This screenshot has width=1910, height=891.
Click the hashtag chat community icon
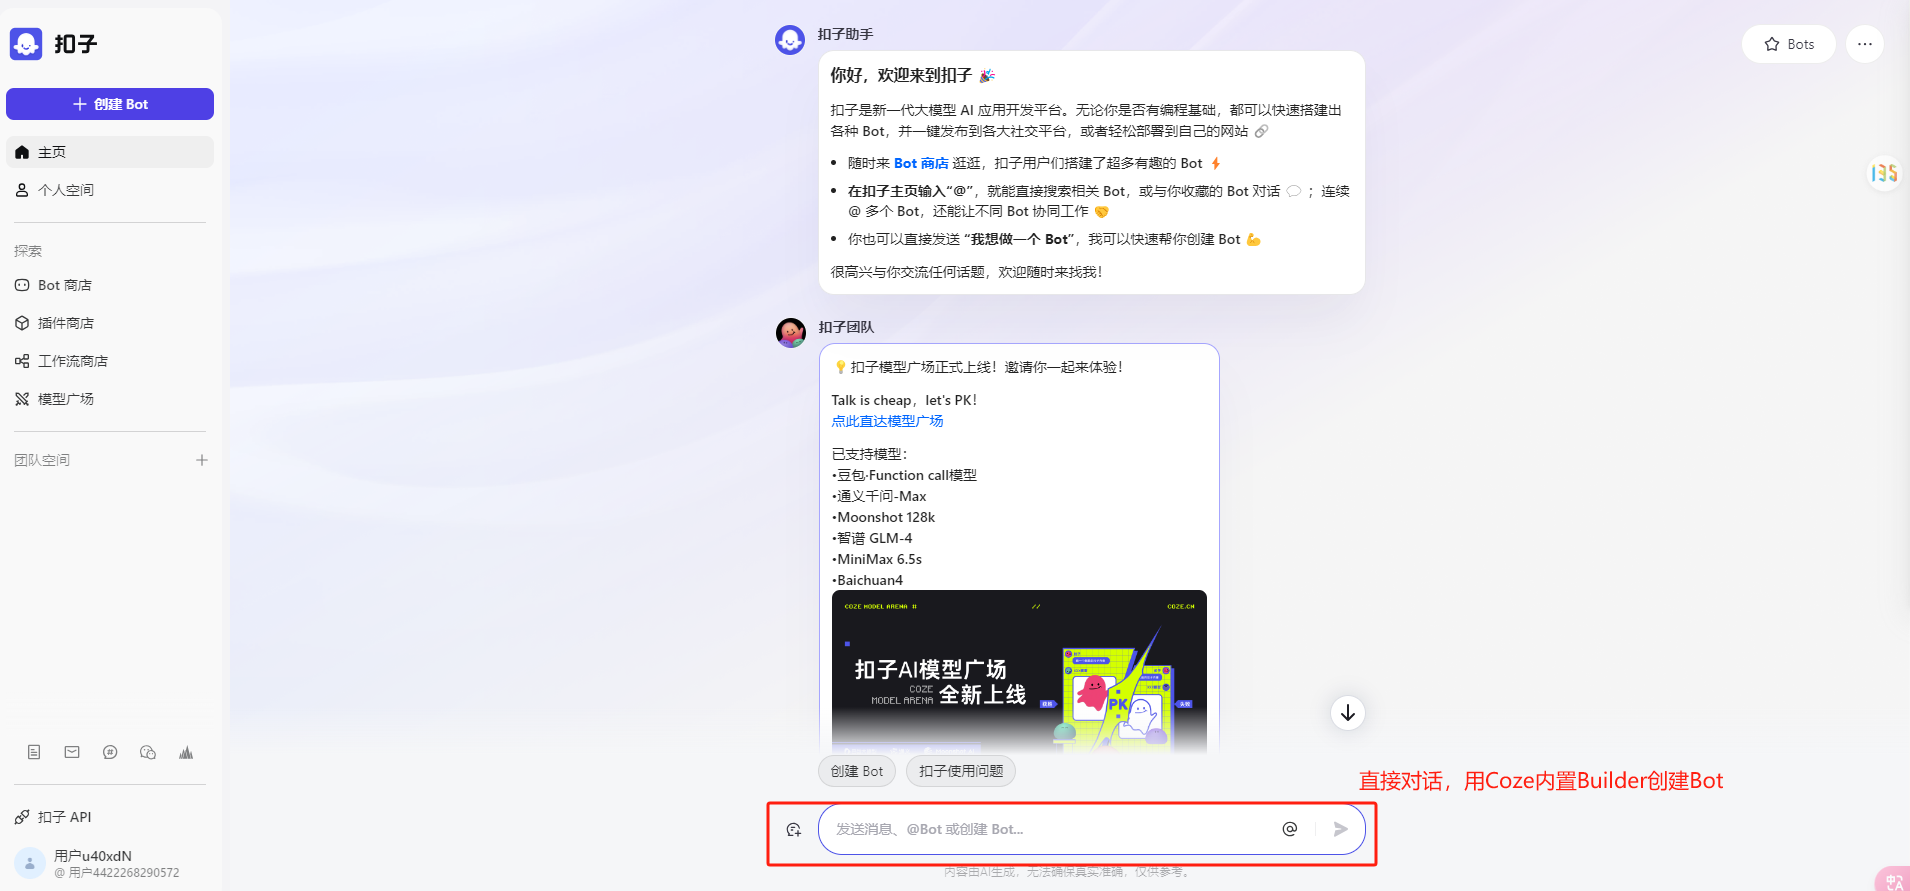point(110,752)
